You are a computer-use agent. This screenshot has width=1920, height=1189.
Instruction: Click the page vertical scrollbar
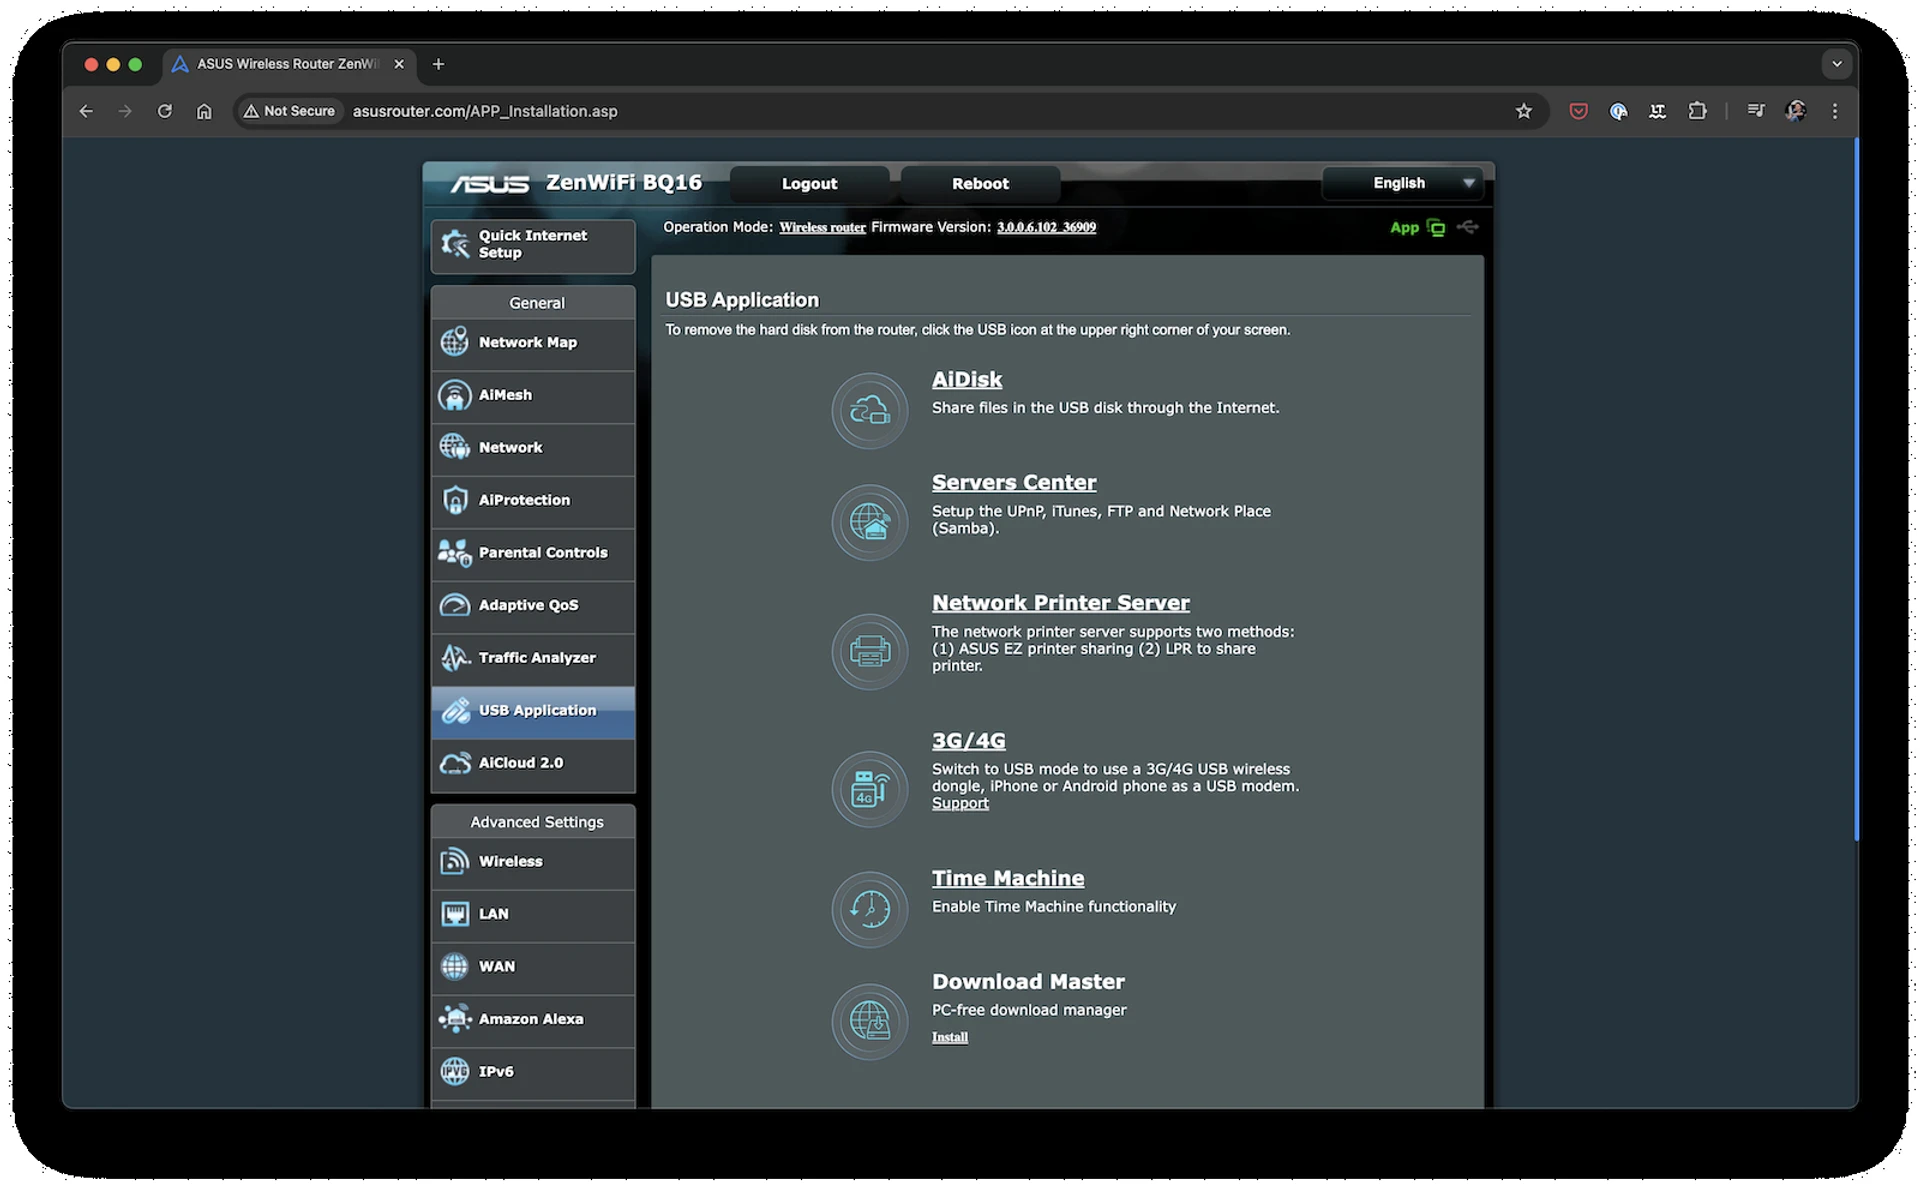[x=1855, y=490]
